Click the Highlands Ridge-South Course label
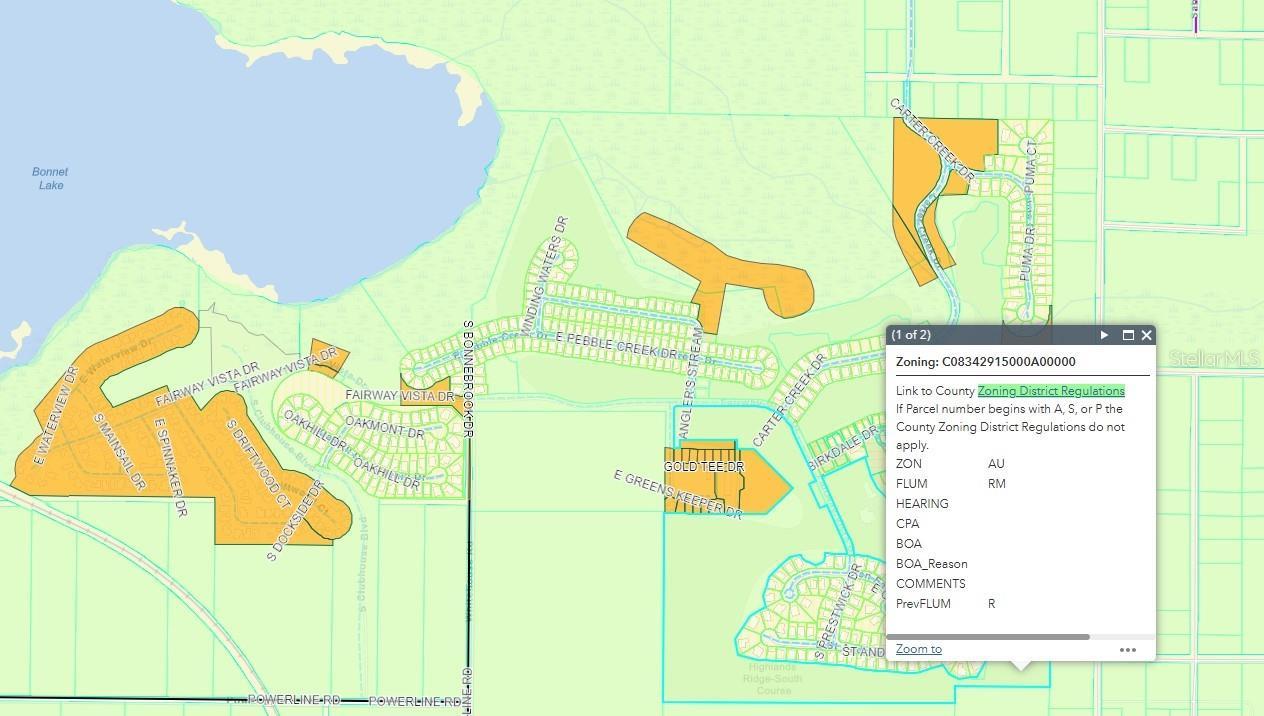The image size is (1264, 716). 775,679
